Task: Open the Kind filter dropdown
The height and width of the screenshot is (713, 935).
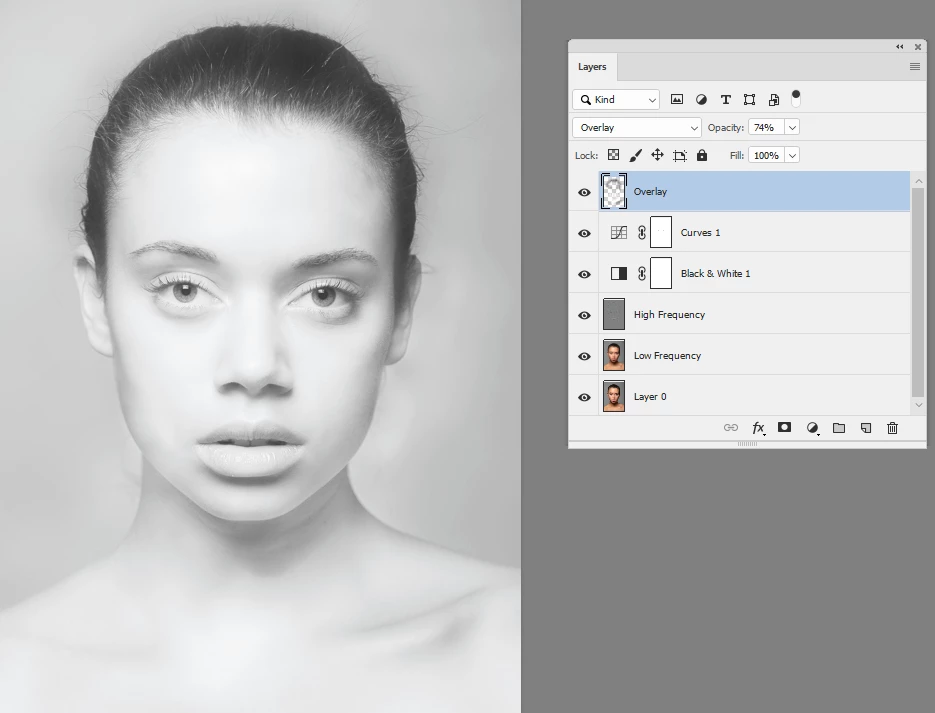Action: tap(616, 100)
